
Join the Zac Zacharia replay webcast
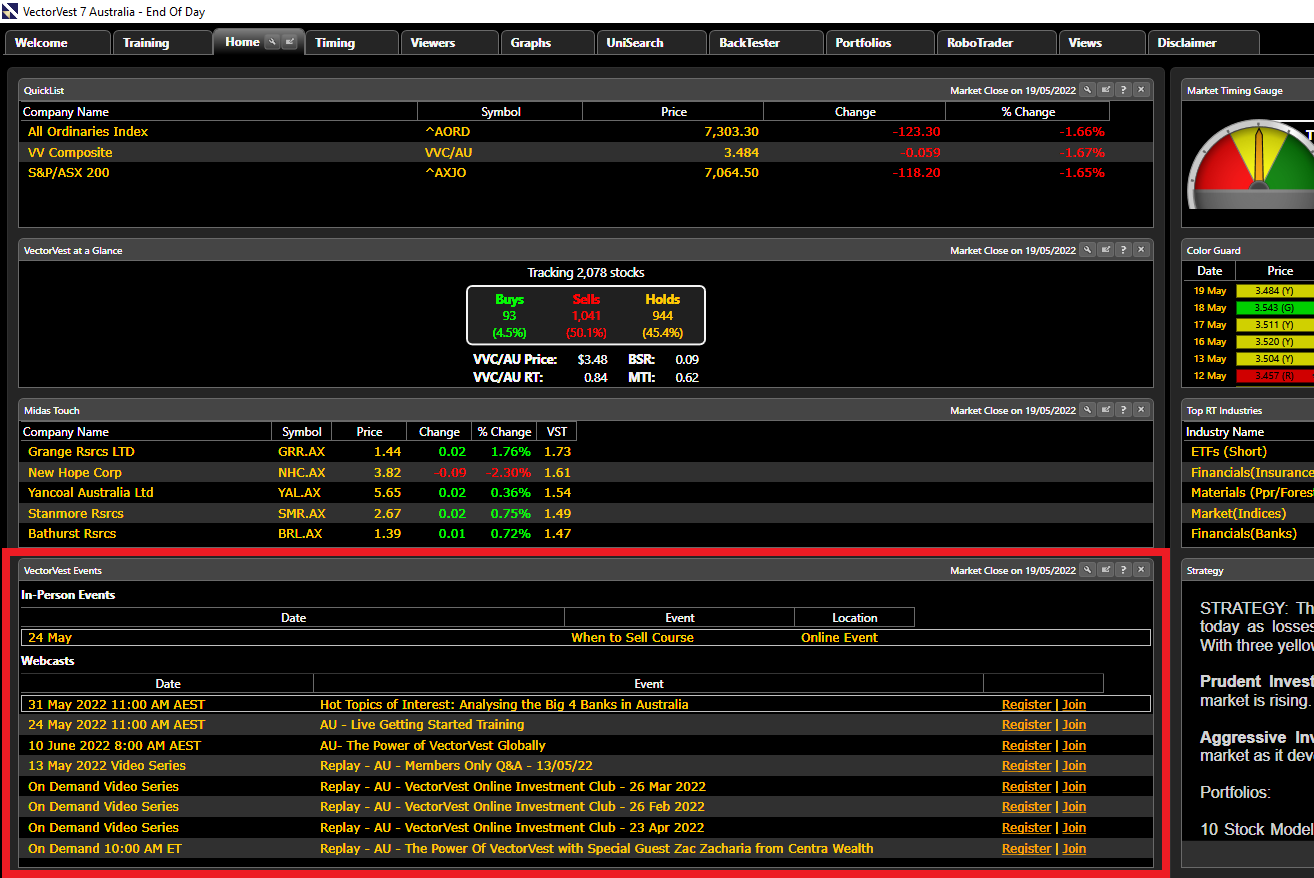point(1074,849)
